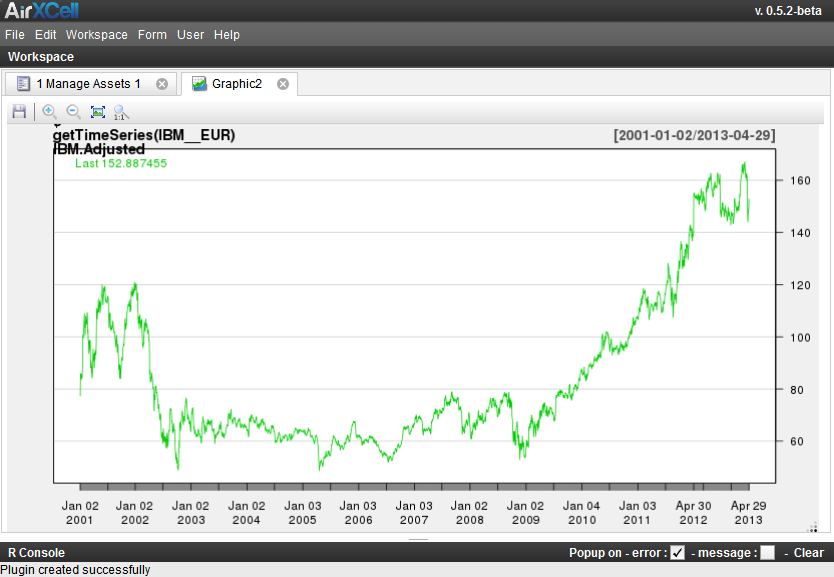This screenshot has height=577, width=834.
Task: Click the 'Apr 29 2013' x-axis label
Action: tap(748, 513)
